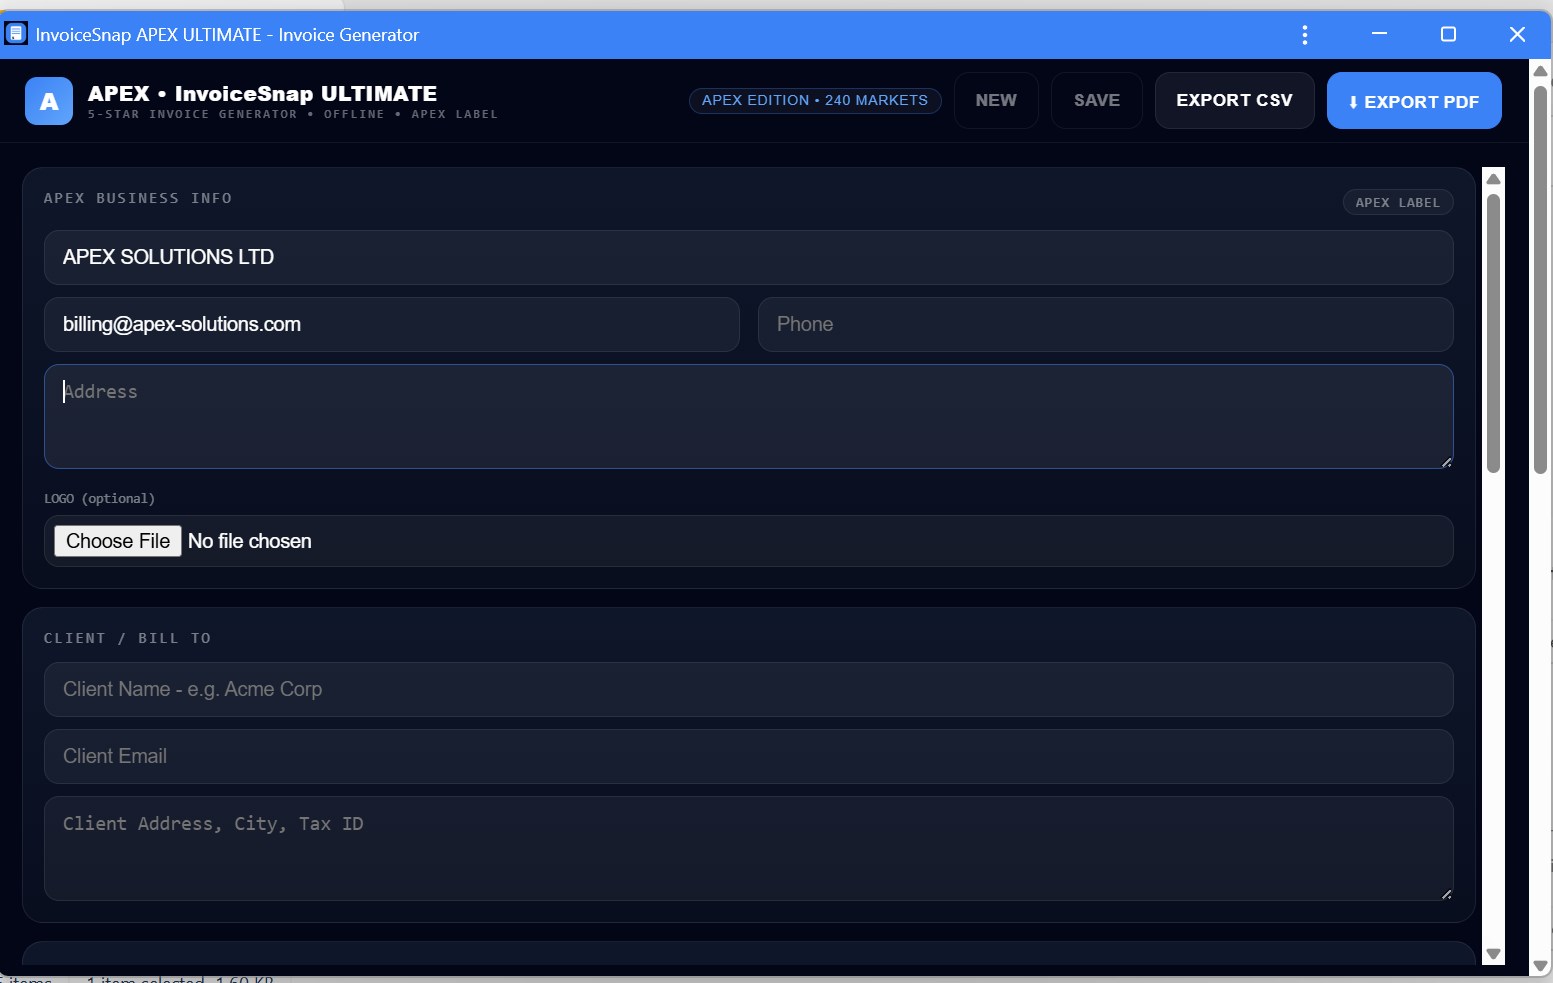Click the inner form scrollbar thumb
The image size is (1553, 983).
point(1493,333)
